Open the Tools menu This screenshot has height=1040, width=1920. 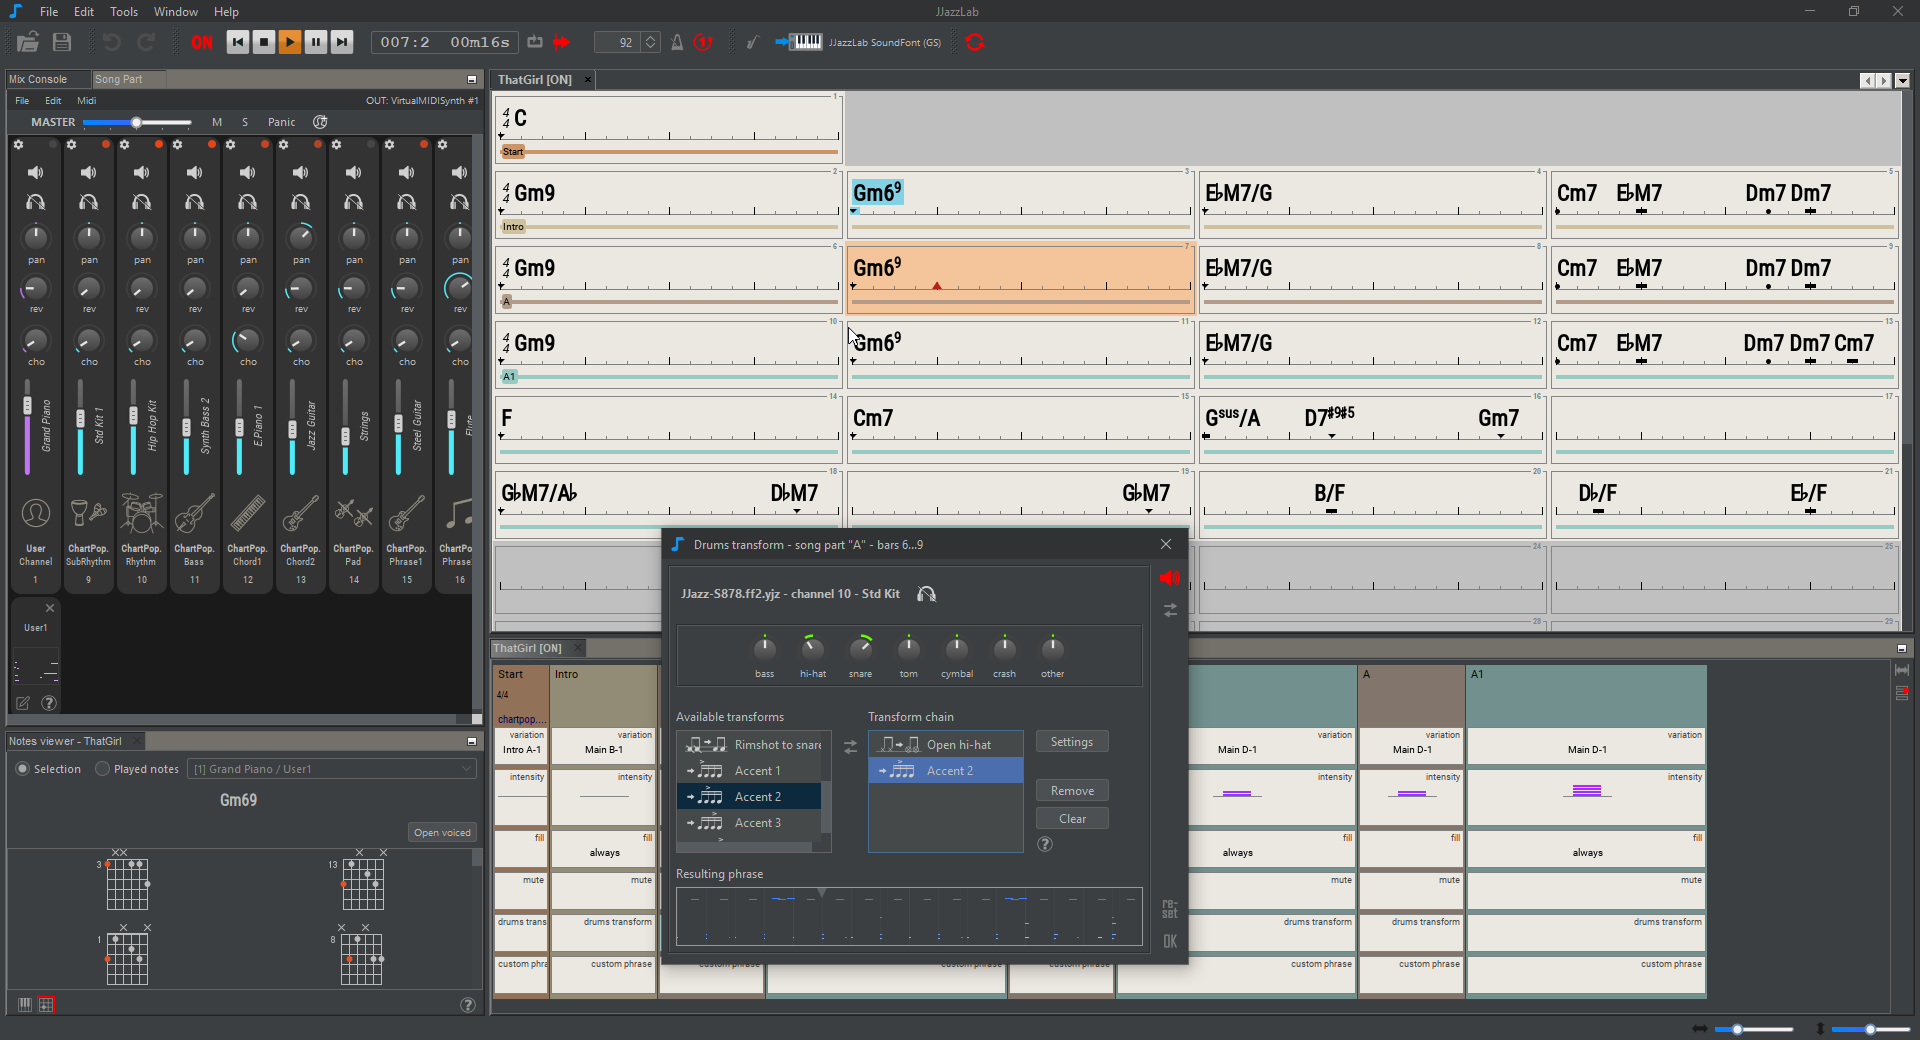tap(124, 12)
